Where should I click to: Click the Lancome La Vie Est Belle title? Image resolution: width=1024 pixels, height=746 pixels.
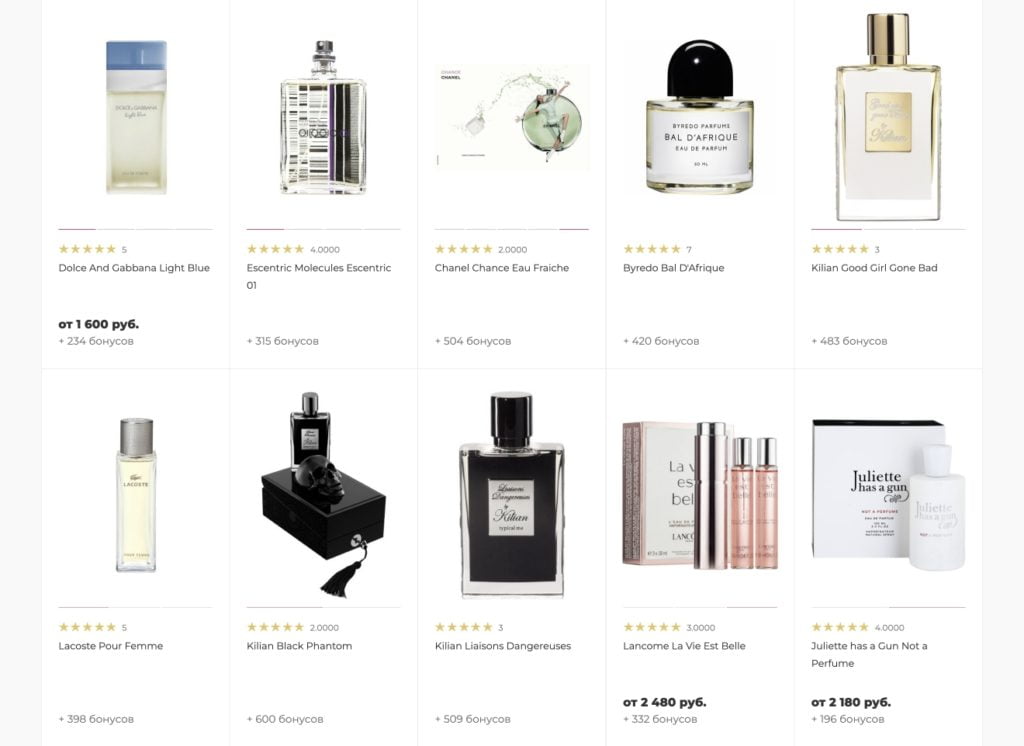point(684,646)
